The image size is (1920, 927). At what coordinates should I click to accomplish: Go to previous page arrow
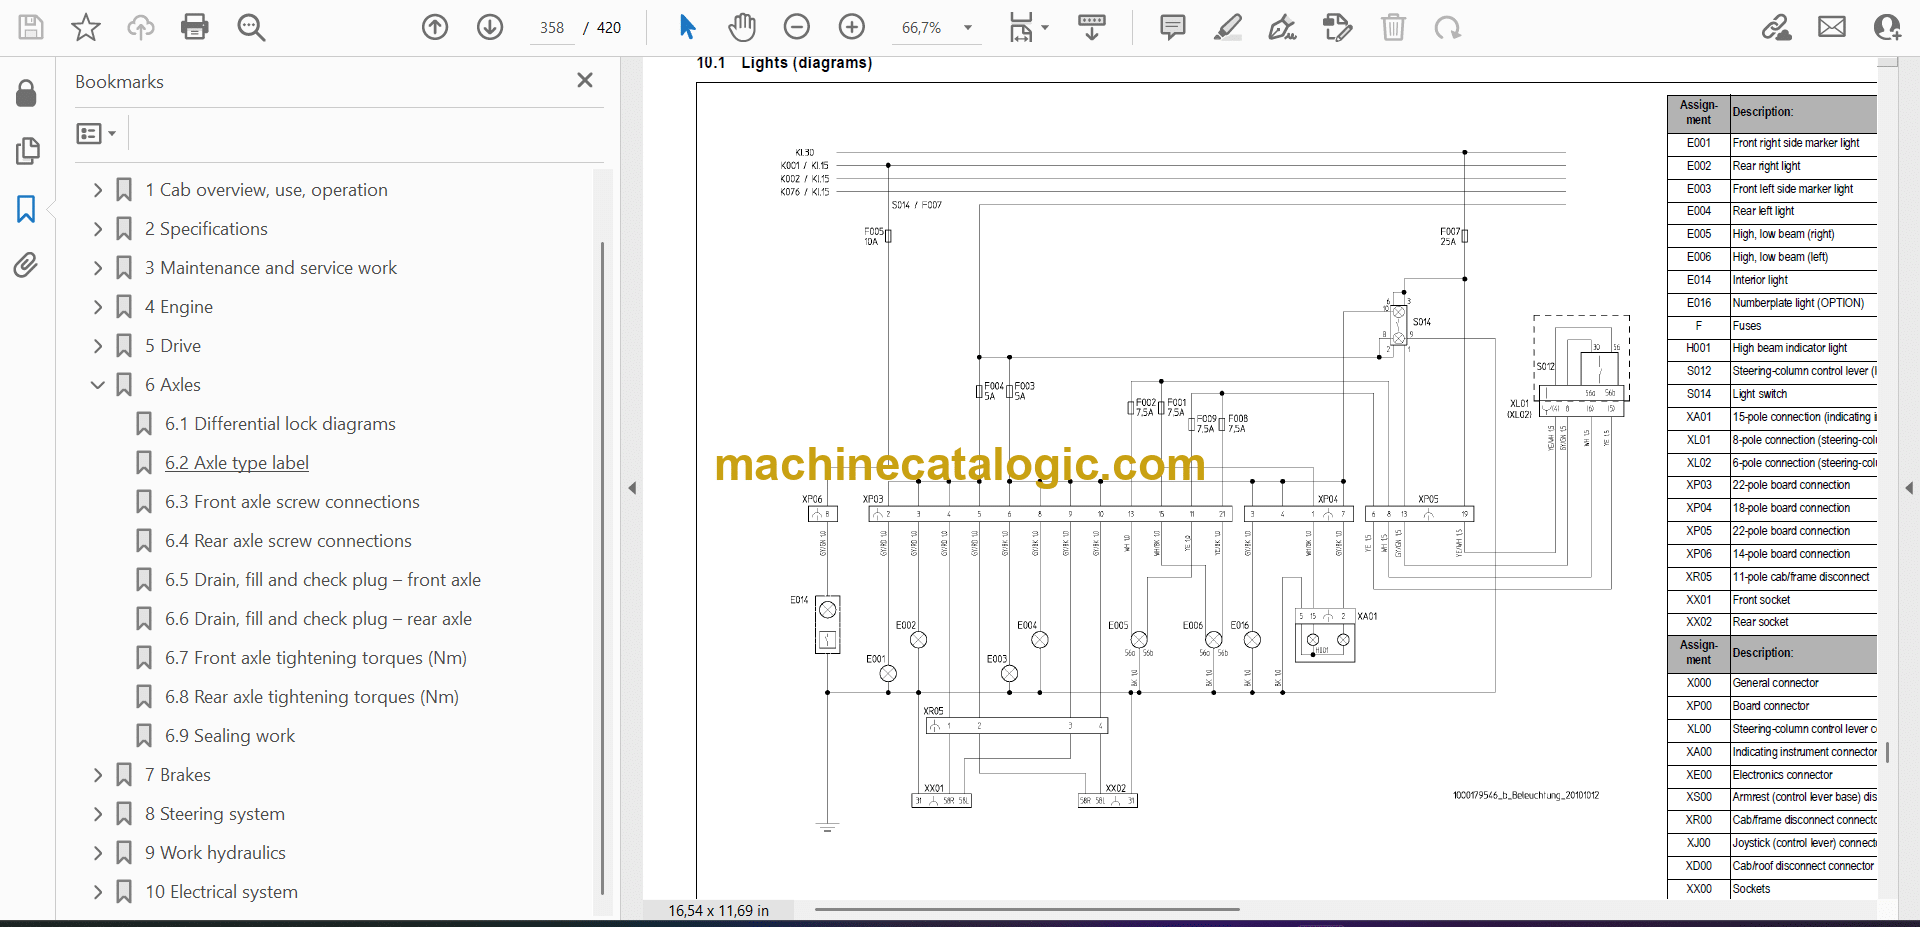(x=435, y=27)
